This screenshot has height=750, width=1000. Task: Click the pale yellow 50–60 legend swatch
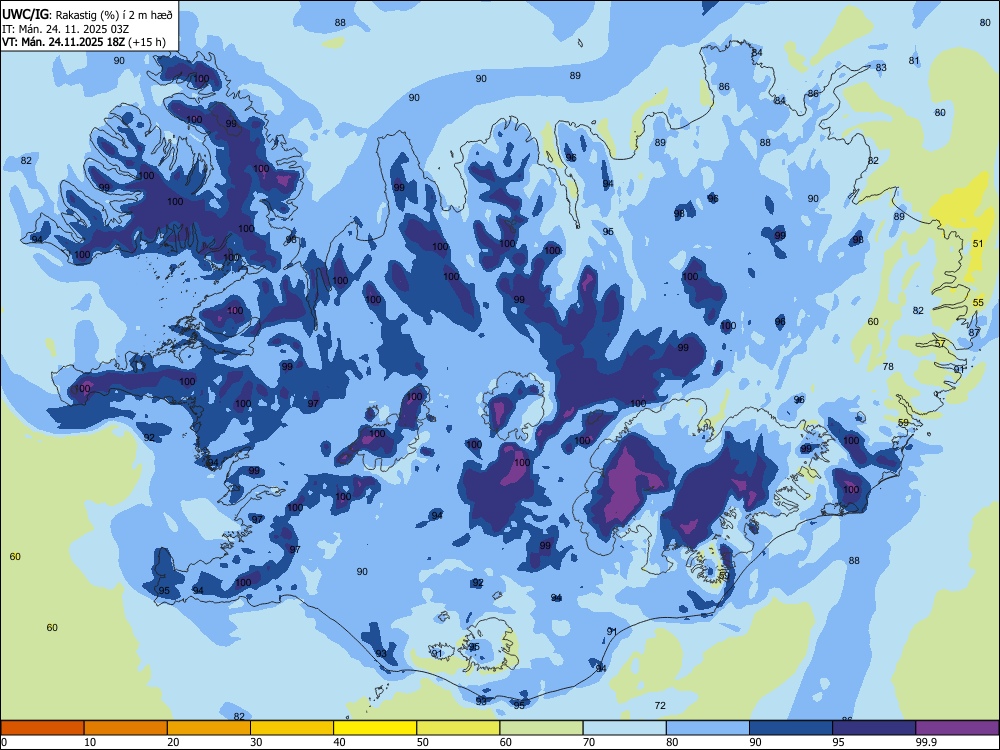point(458,728)
